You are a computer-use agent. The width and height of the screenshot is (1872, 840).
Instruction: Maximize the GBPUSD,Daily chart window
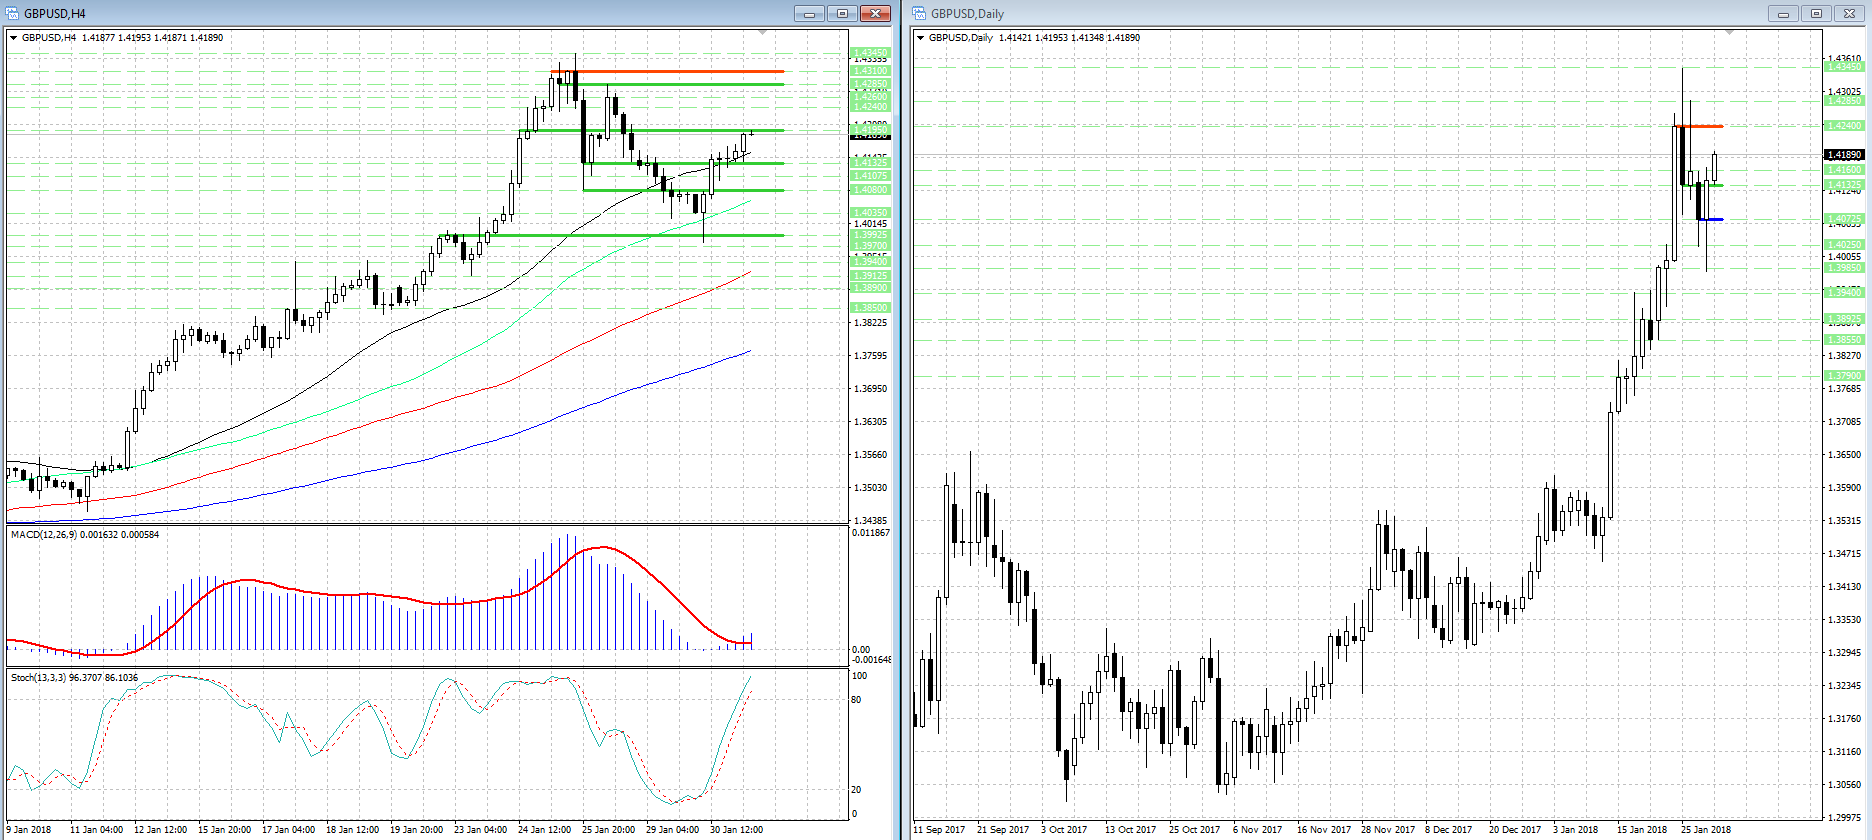click(1816, 13)
